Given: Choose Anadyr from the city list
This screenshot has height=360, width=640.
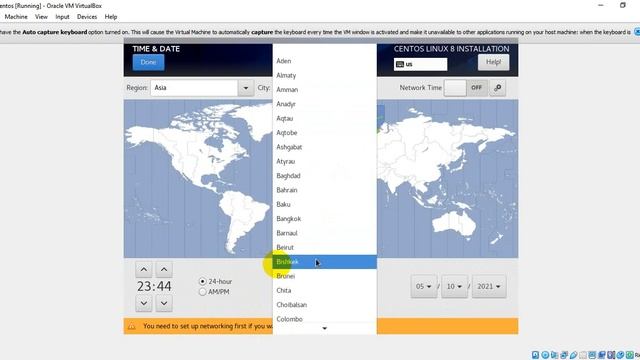Looking at the screenshot, I should (x=324, y=104).
